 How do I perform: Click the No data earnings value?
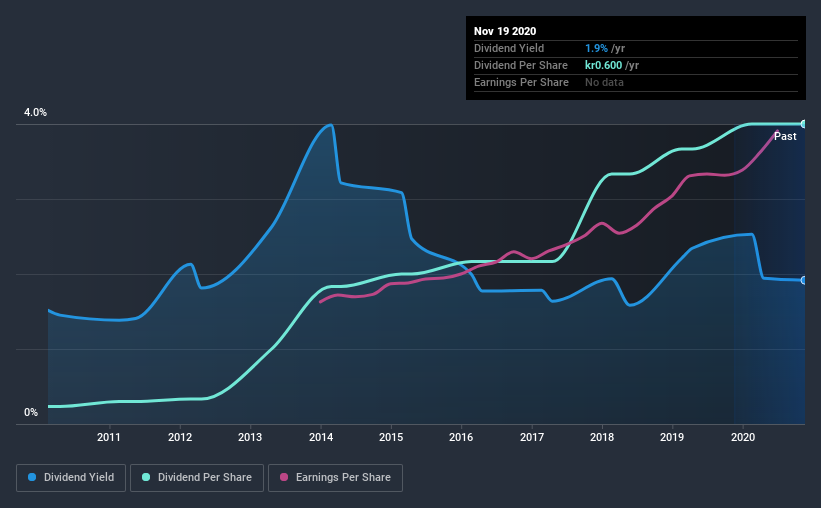pos(604,82)
